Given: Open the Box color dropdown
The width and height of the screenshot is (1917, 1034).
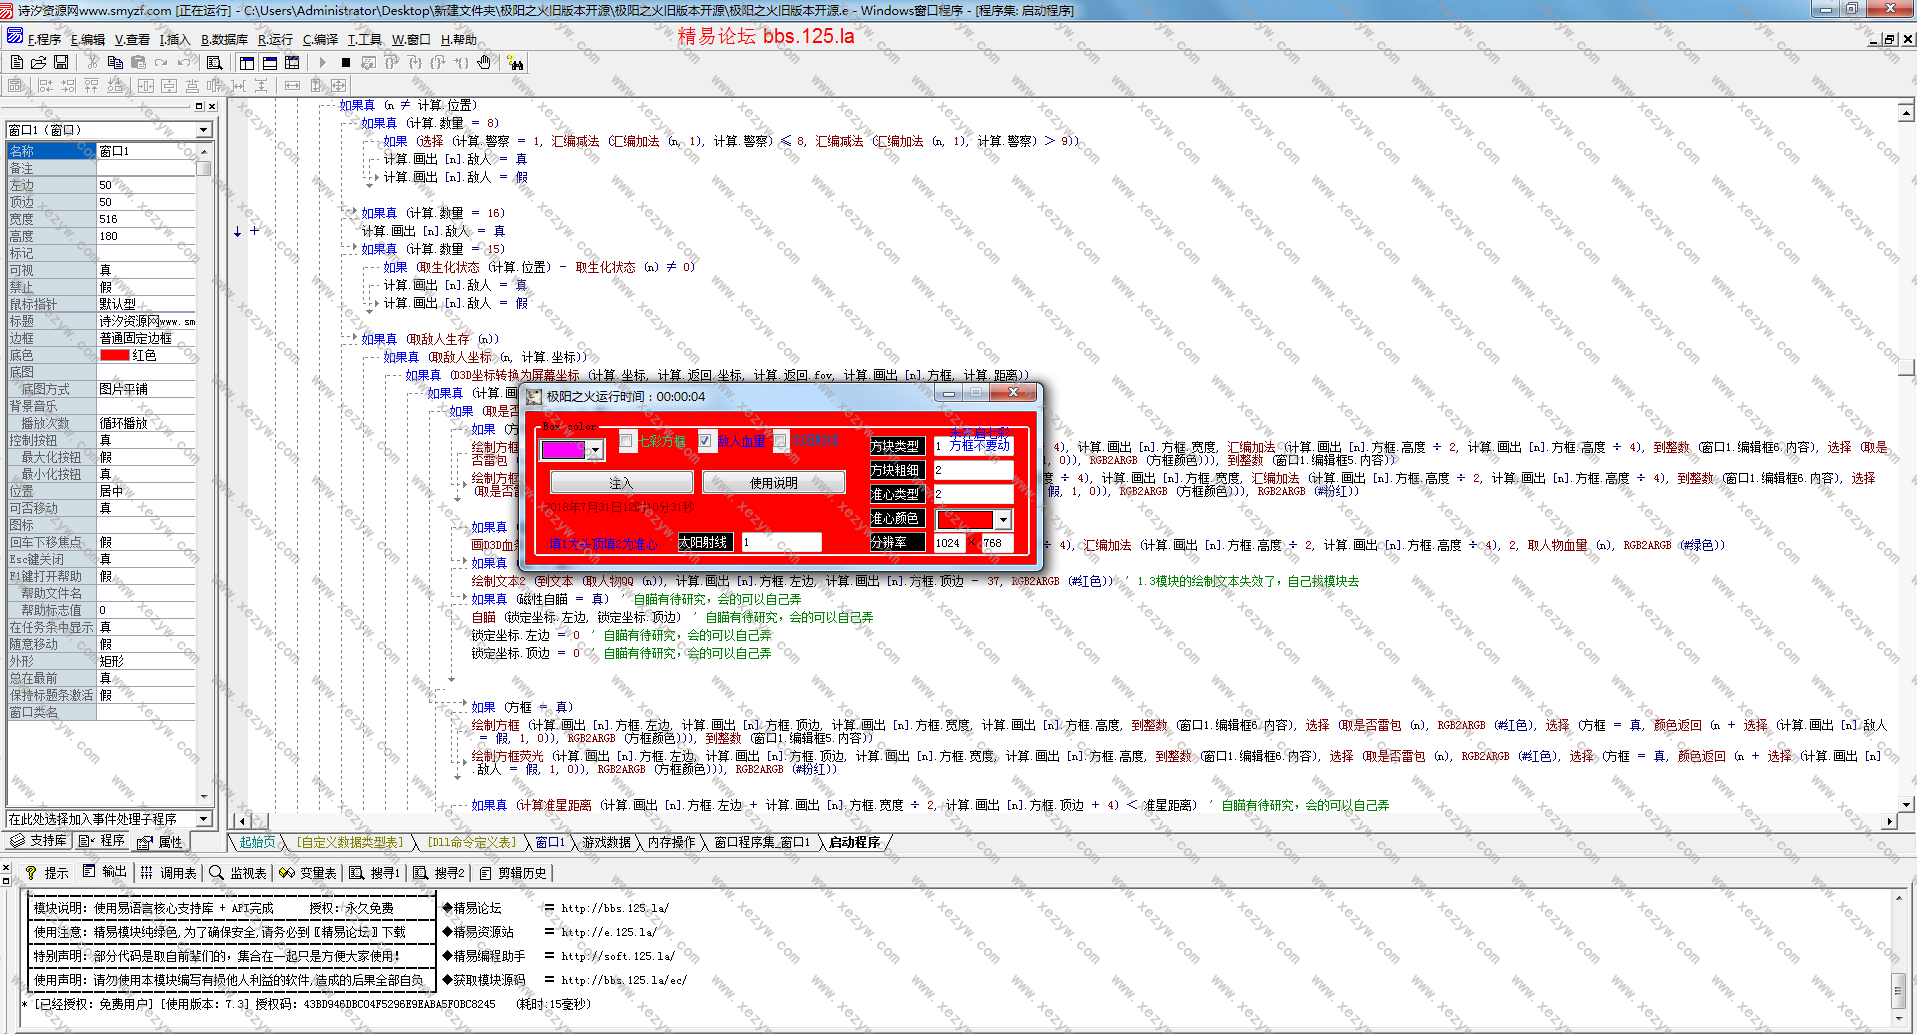Looking at the screenshot, I should tap(595, 450).
